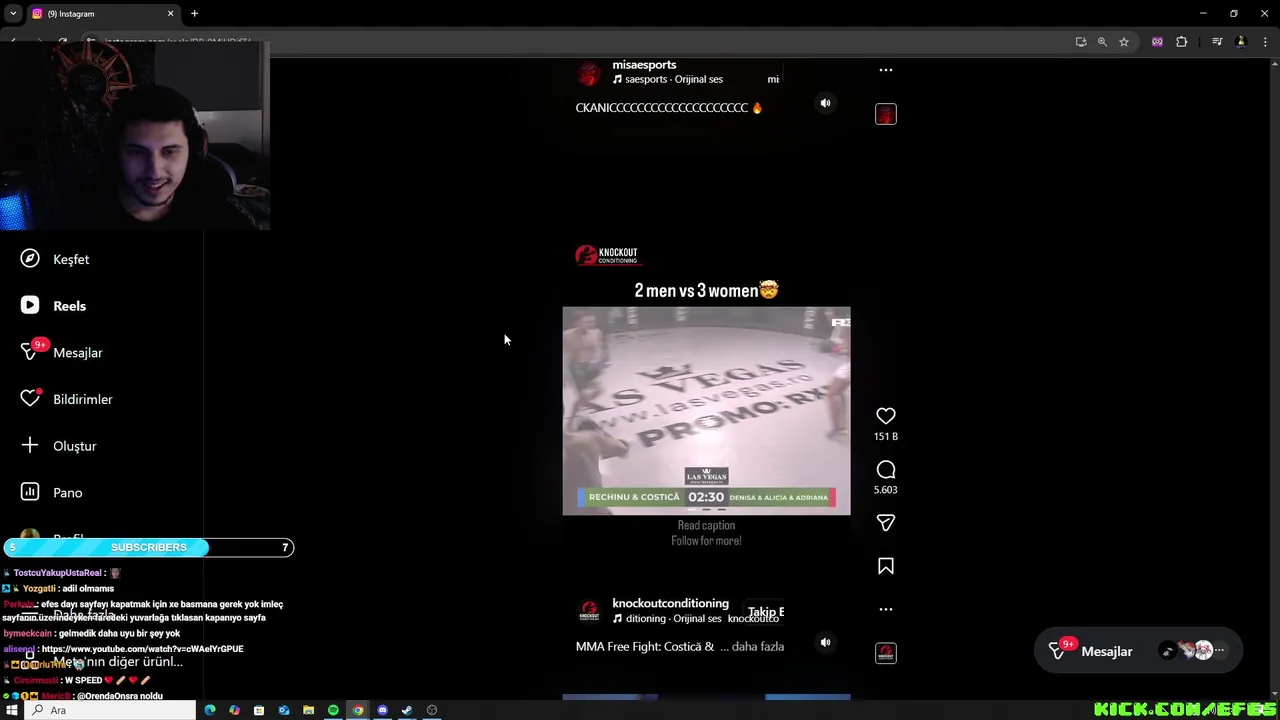Viewport: 1280px width, 720px height.
Task: Open Spotify from the taskbar
Action: 333,710
